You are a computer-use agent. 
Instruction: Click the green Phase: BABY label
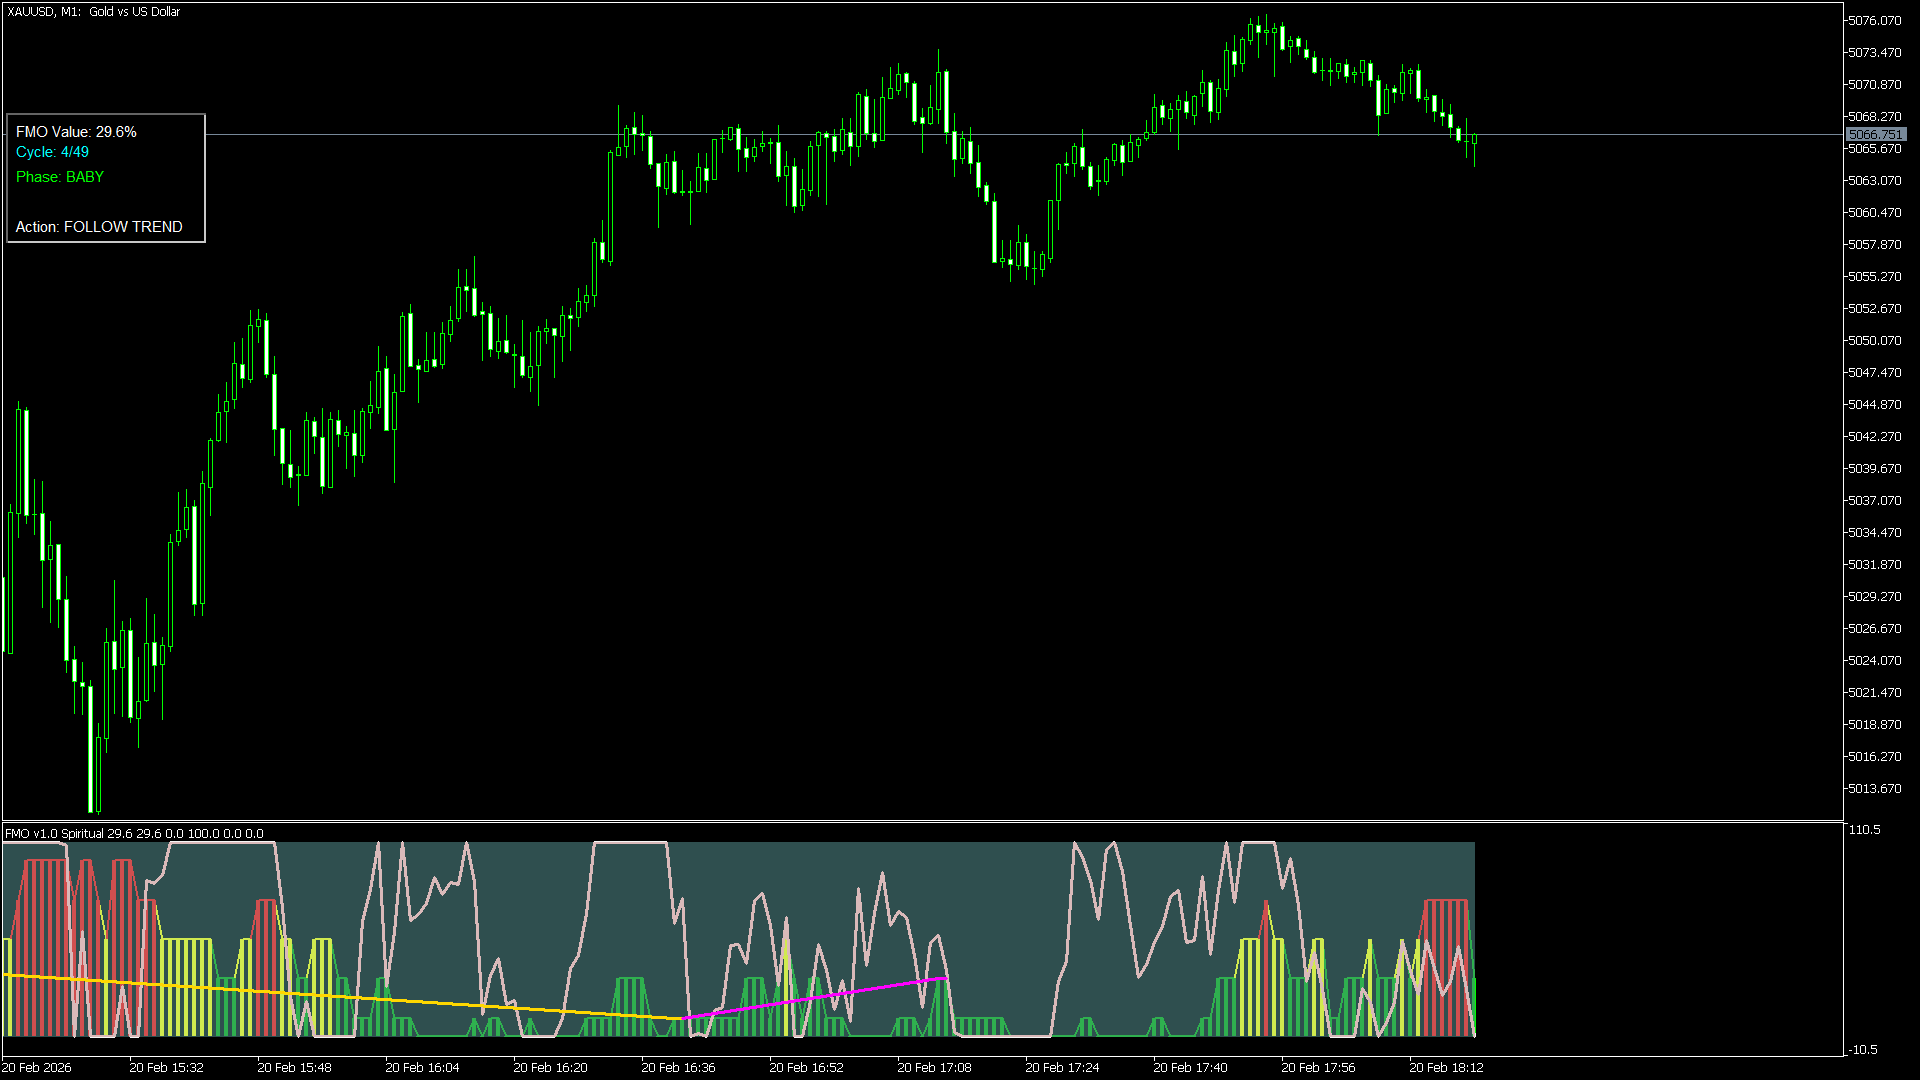(60, 177)
